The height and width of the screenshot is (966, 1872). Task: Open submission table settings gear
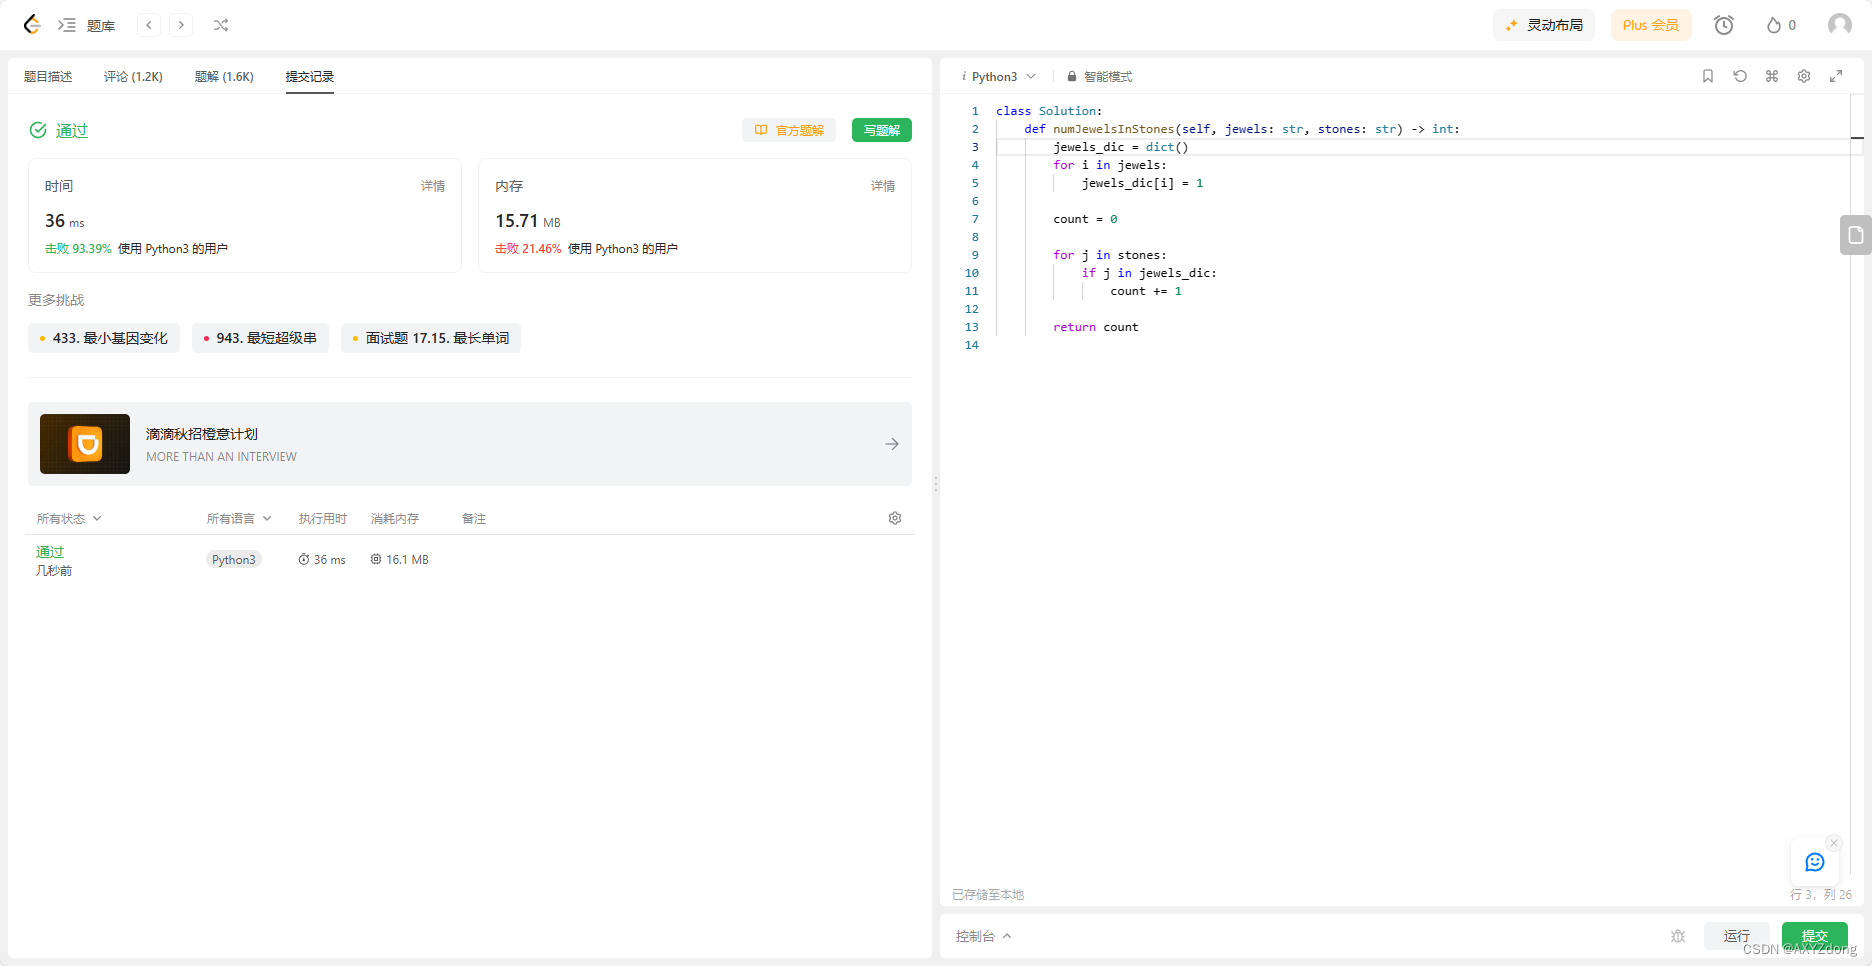tap(895, 518)
